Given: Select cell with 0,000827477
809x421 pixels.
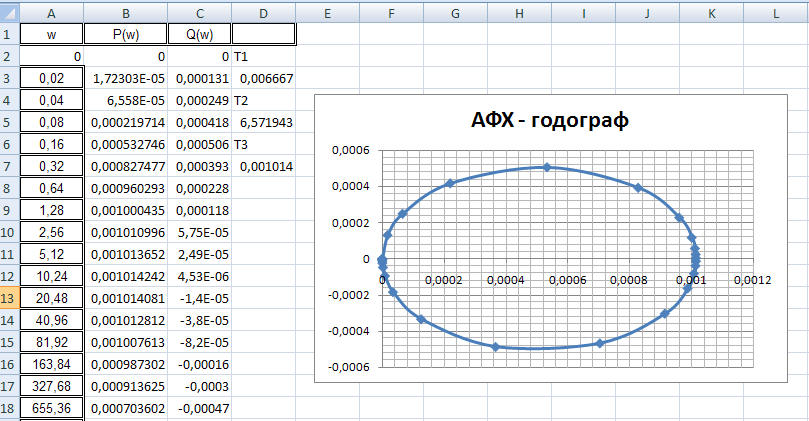Looking at the screenshot, I should (126, 166).
